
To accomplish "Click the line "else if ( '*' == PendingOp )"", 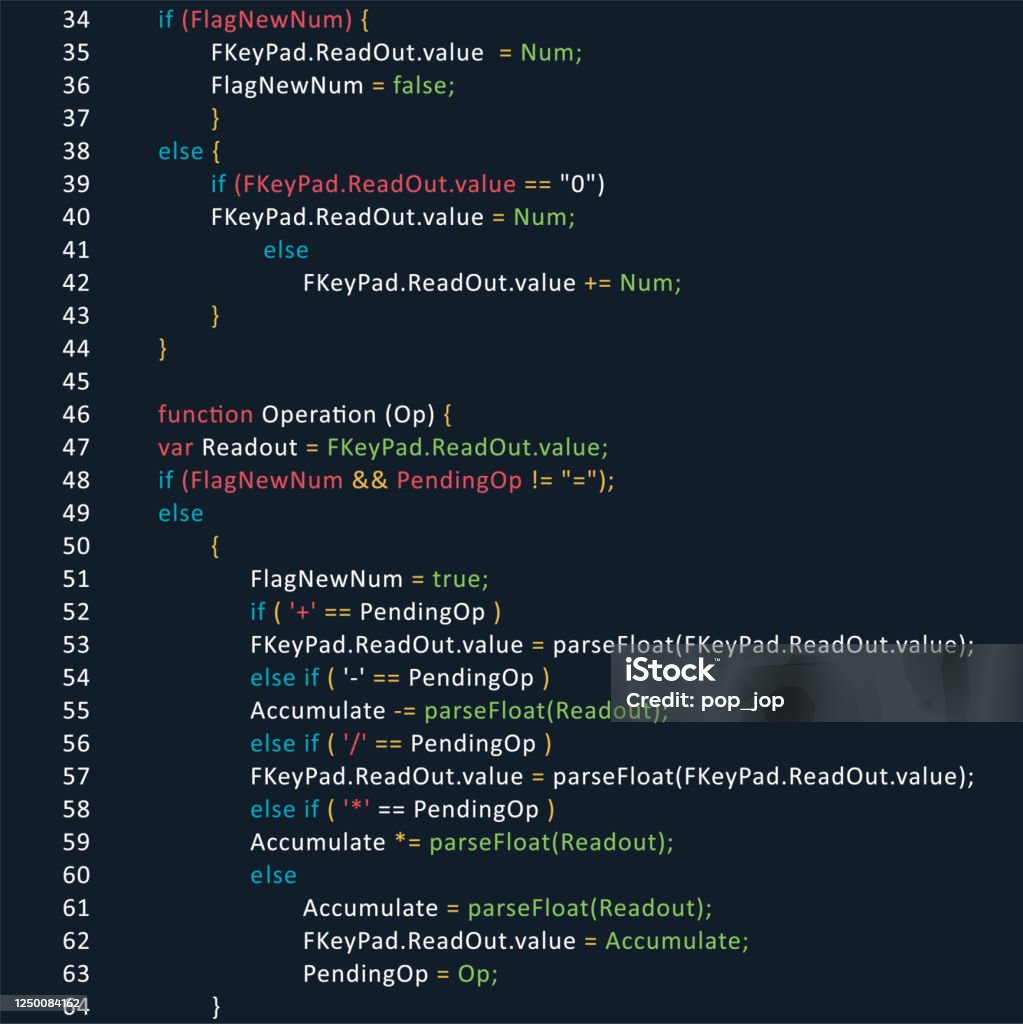I will [x=402, y=809].
